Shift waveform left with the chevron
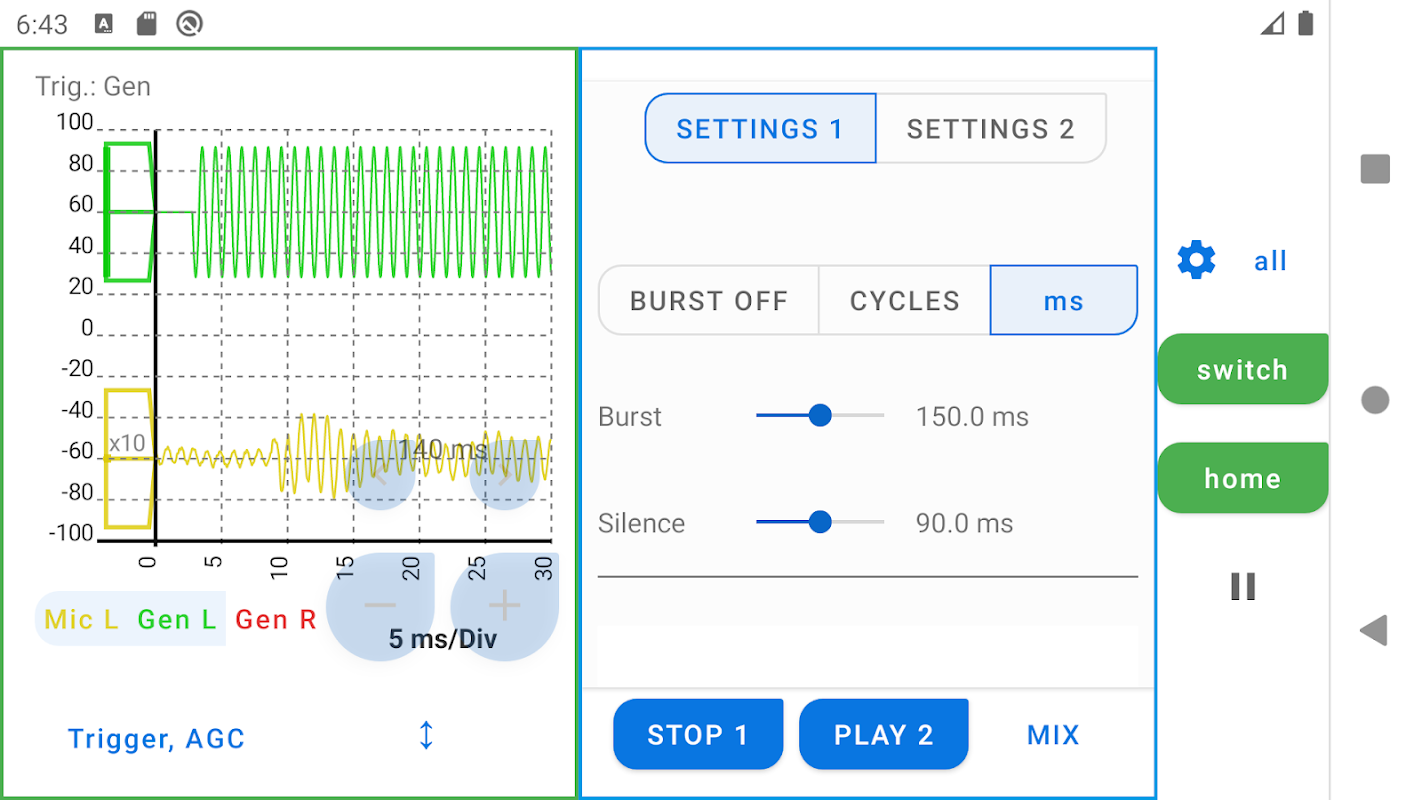 (x=380, y=476)
